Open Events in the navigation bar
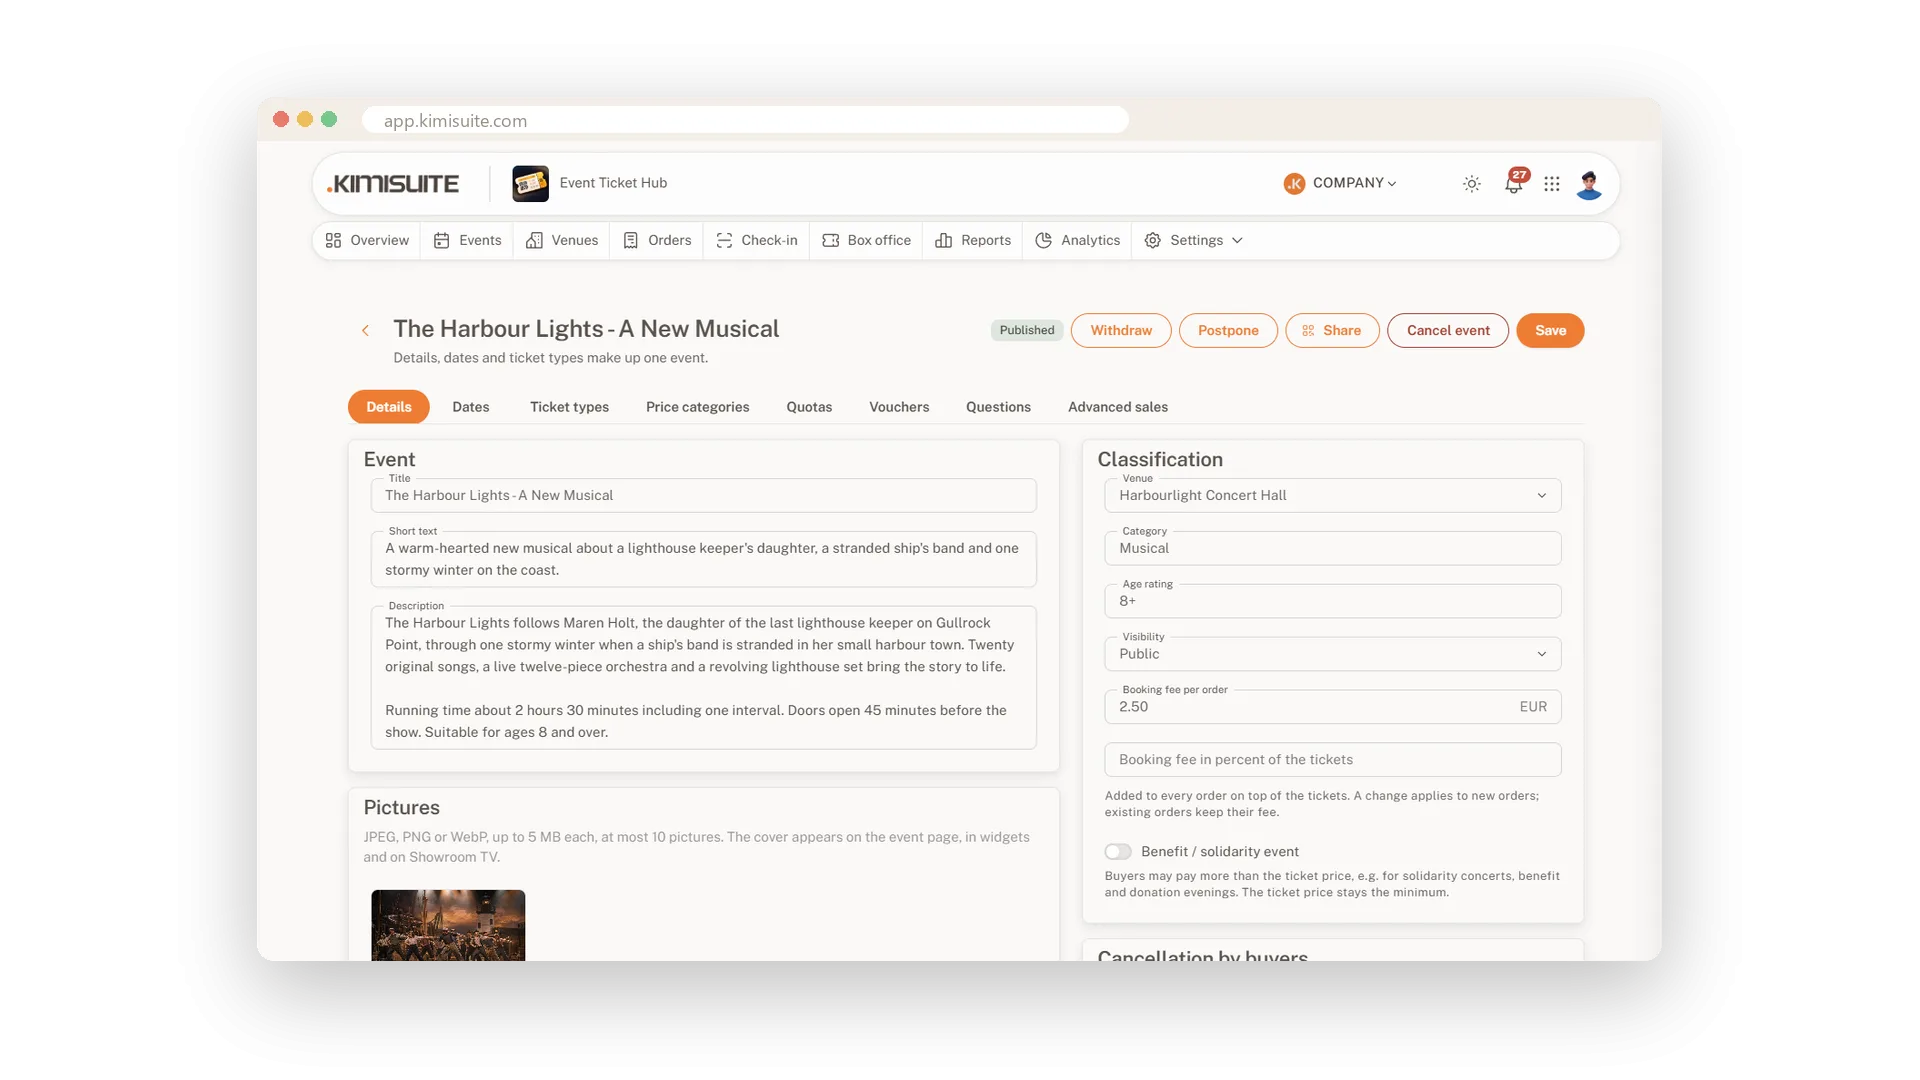Viewport: 1920px width, 1080px height. [x=468, y=241]
